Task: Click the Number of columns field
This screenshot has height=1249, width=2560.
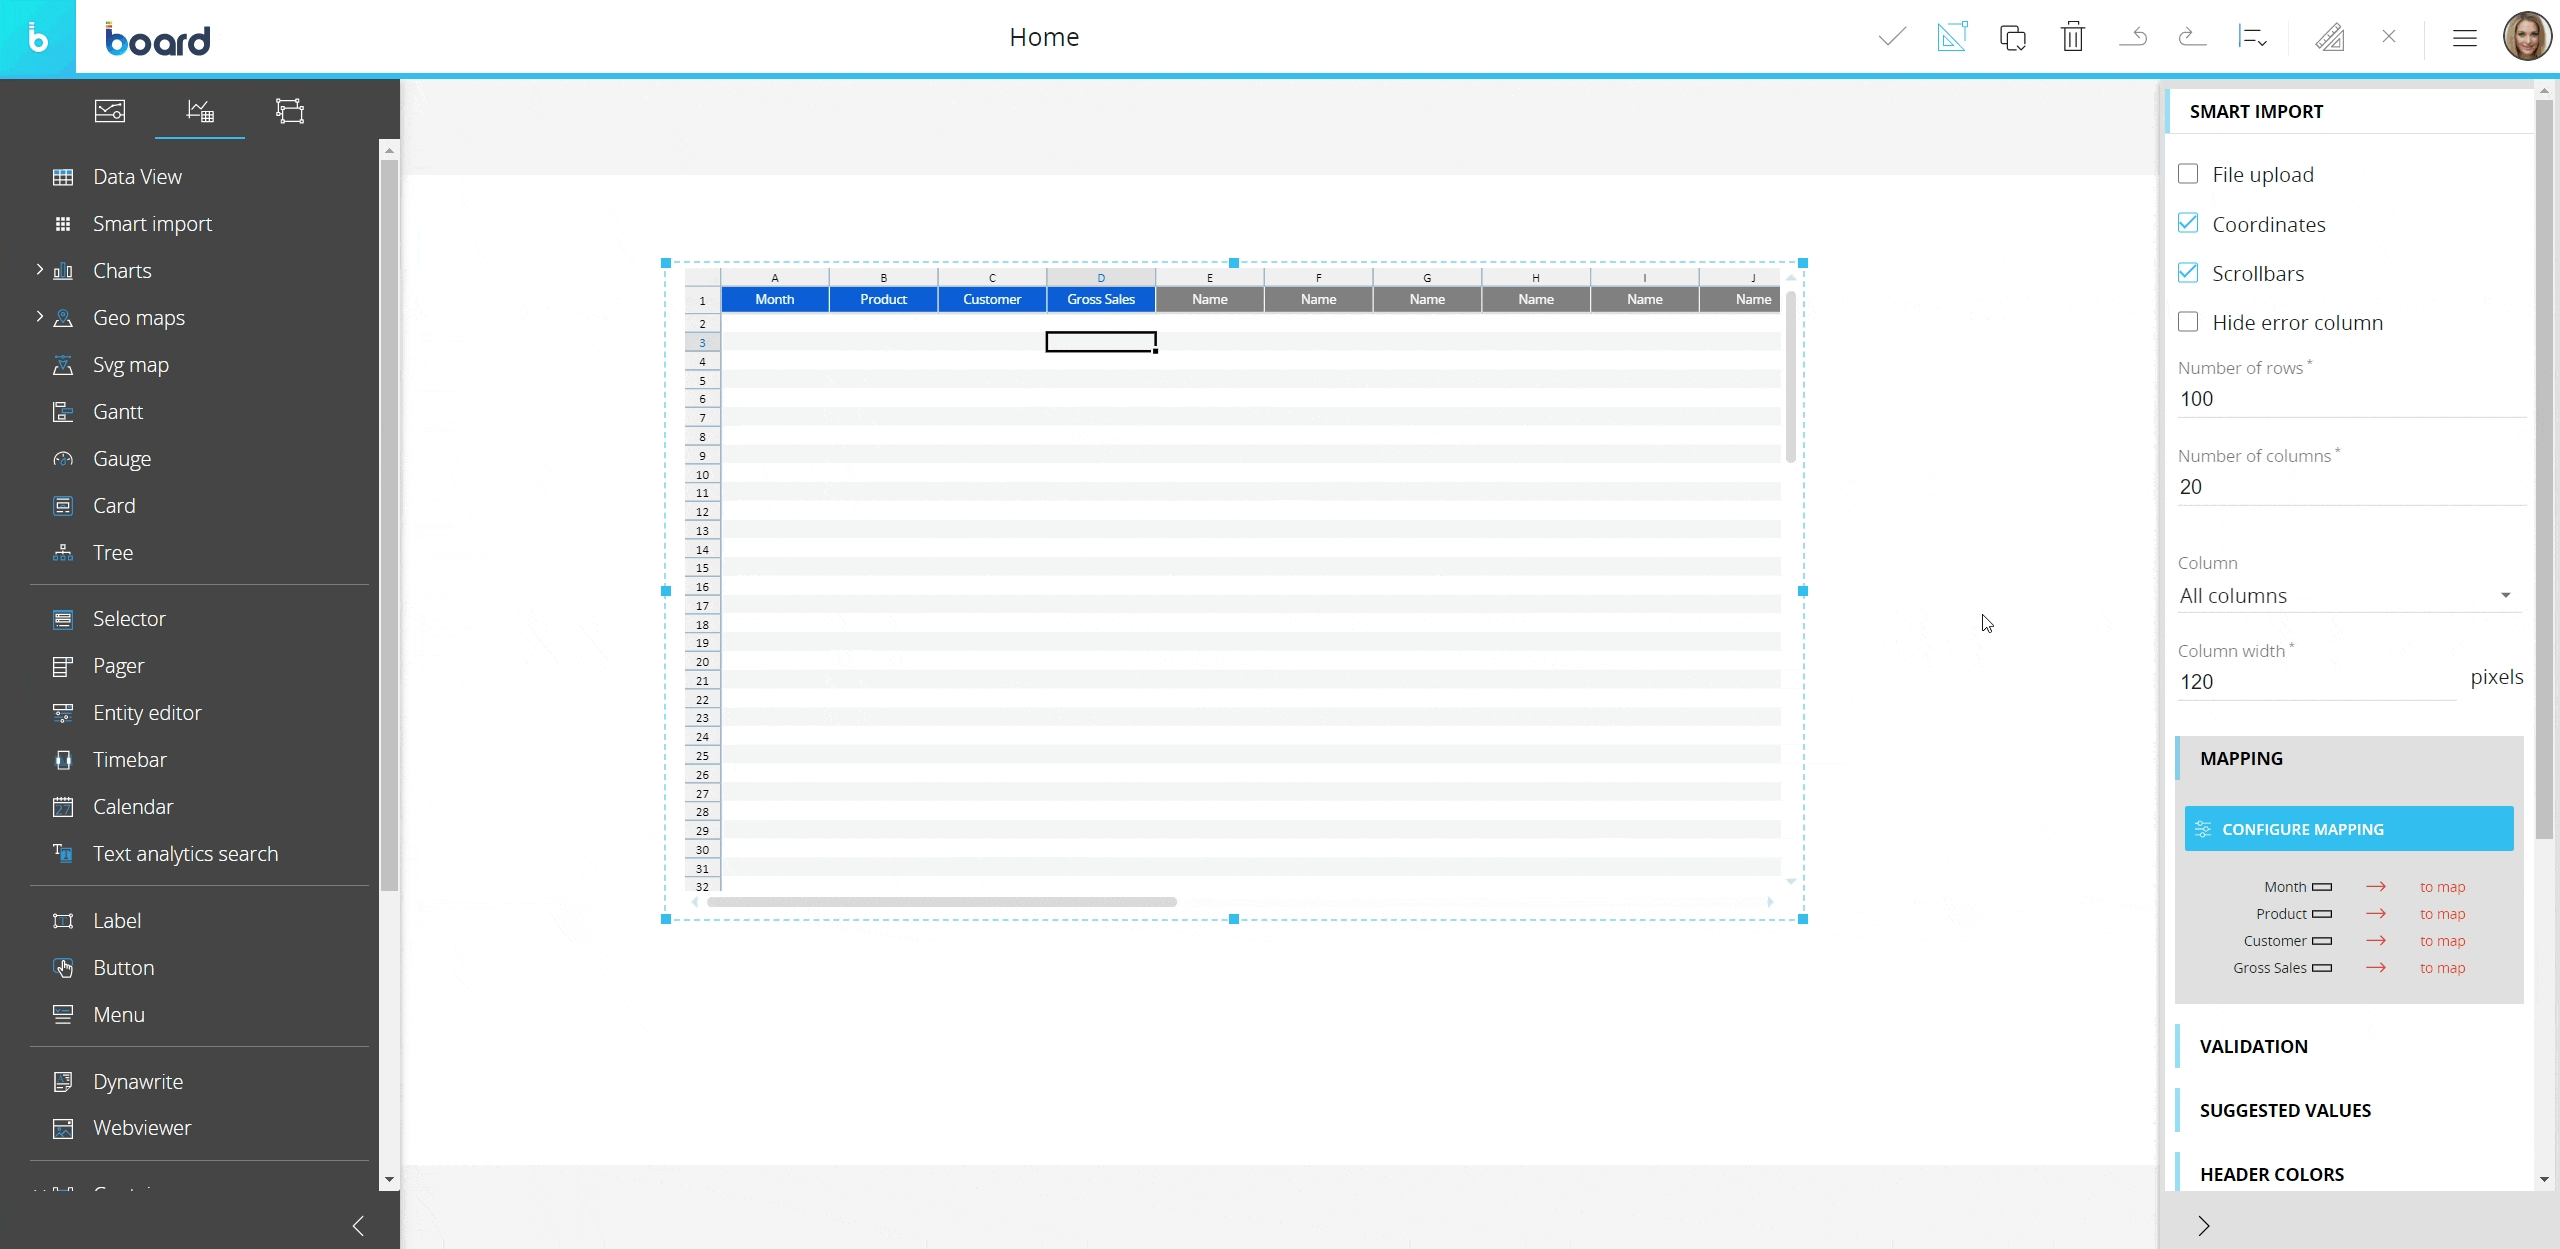Action: pos(2352,487)
